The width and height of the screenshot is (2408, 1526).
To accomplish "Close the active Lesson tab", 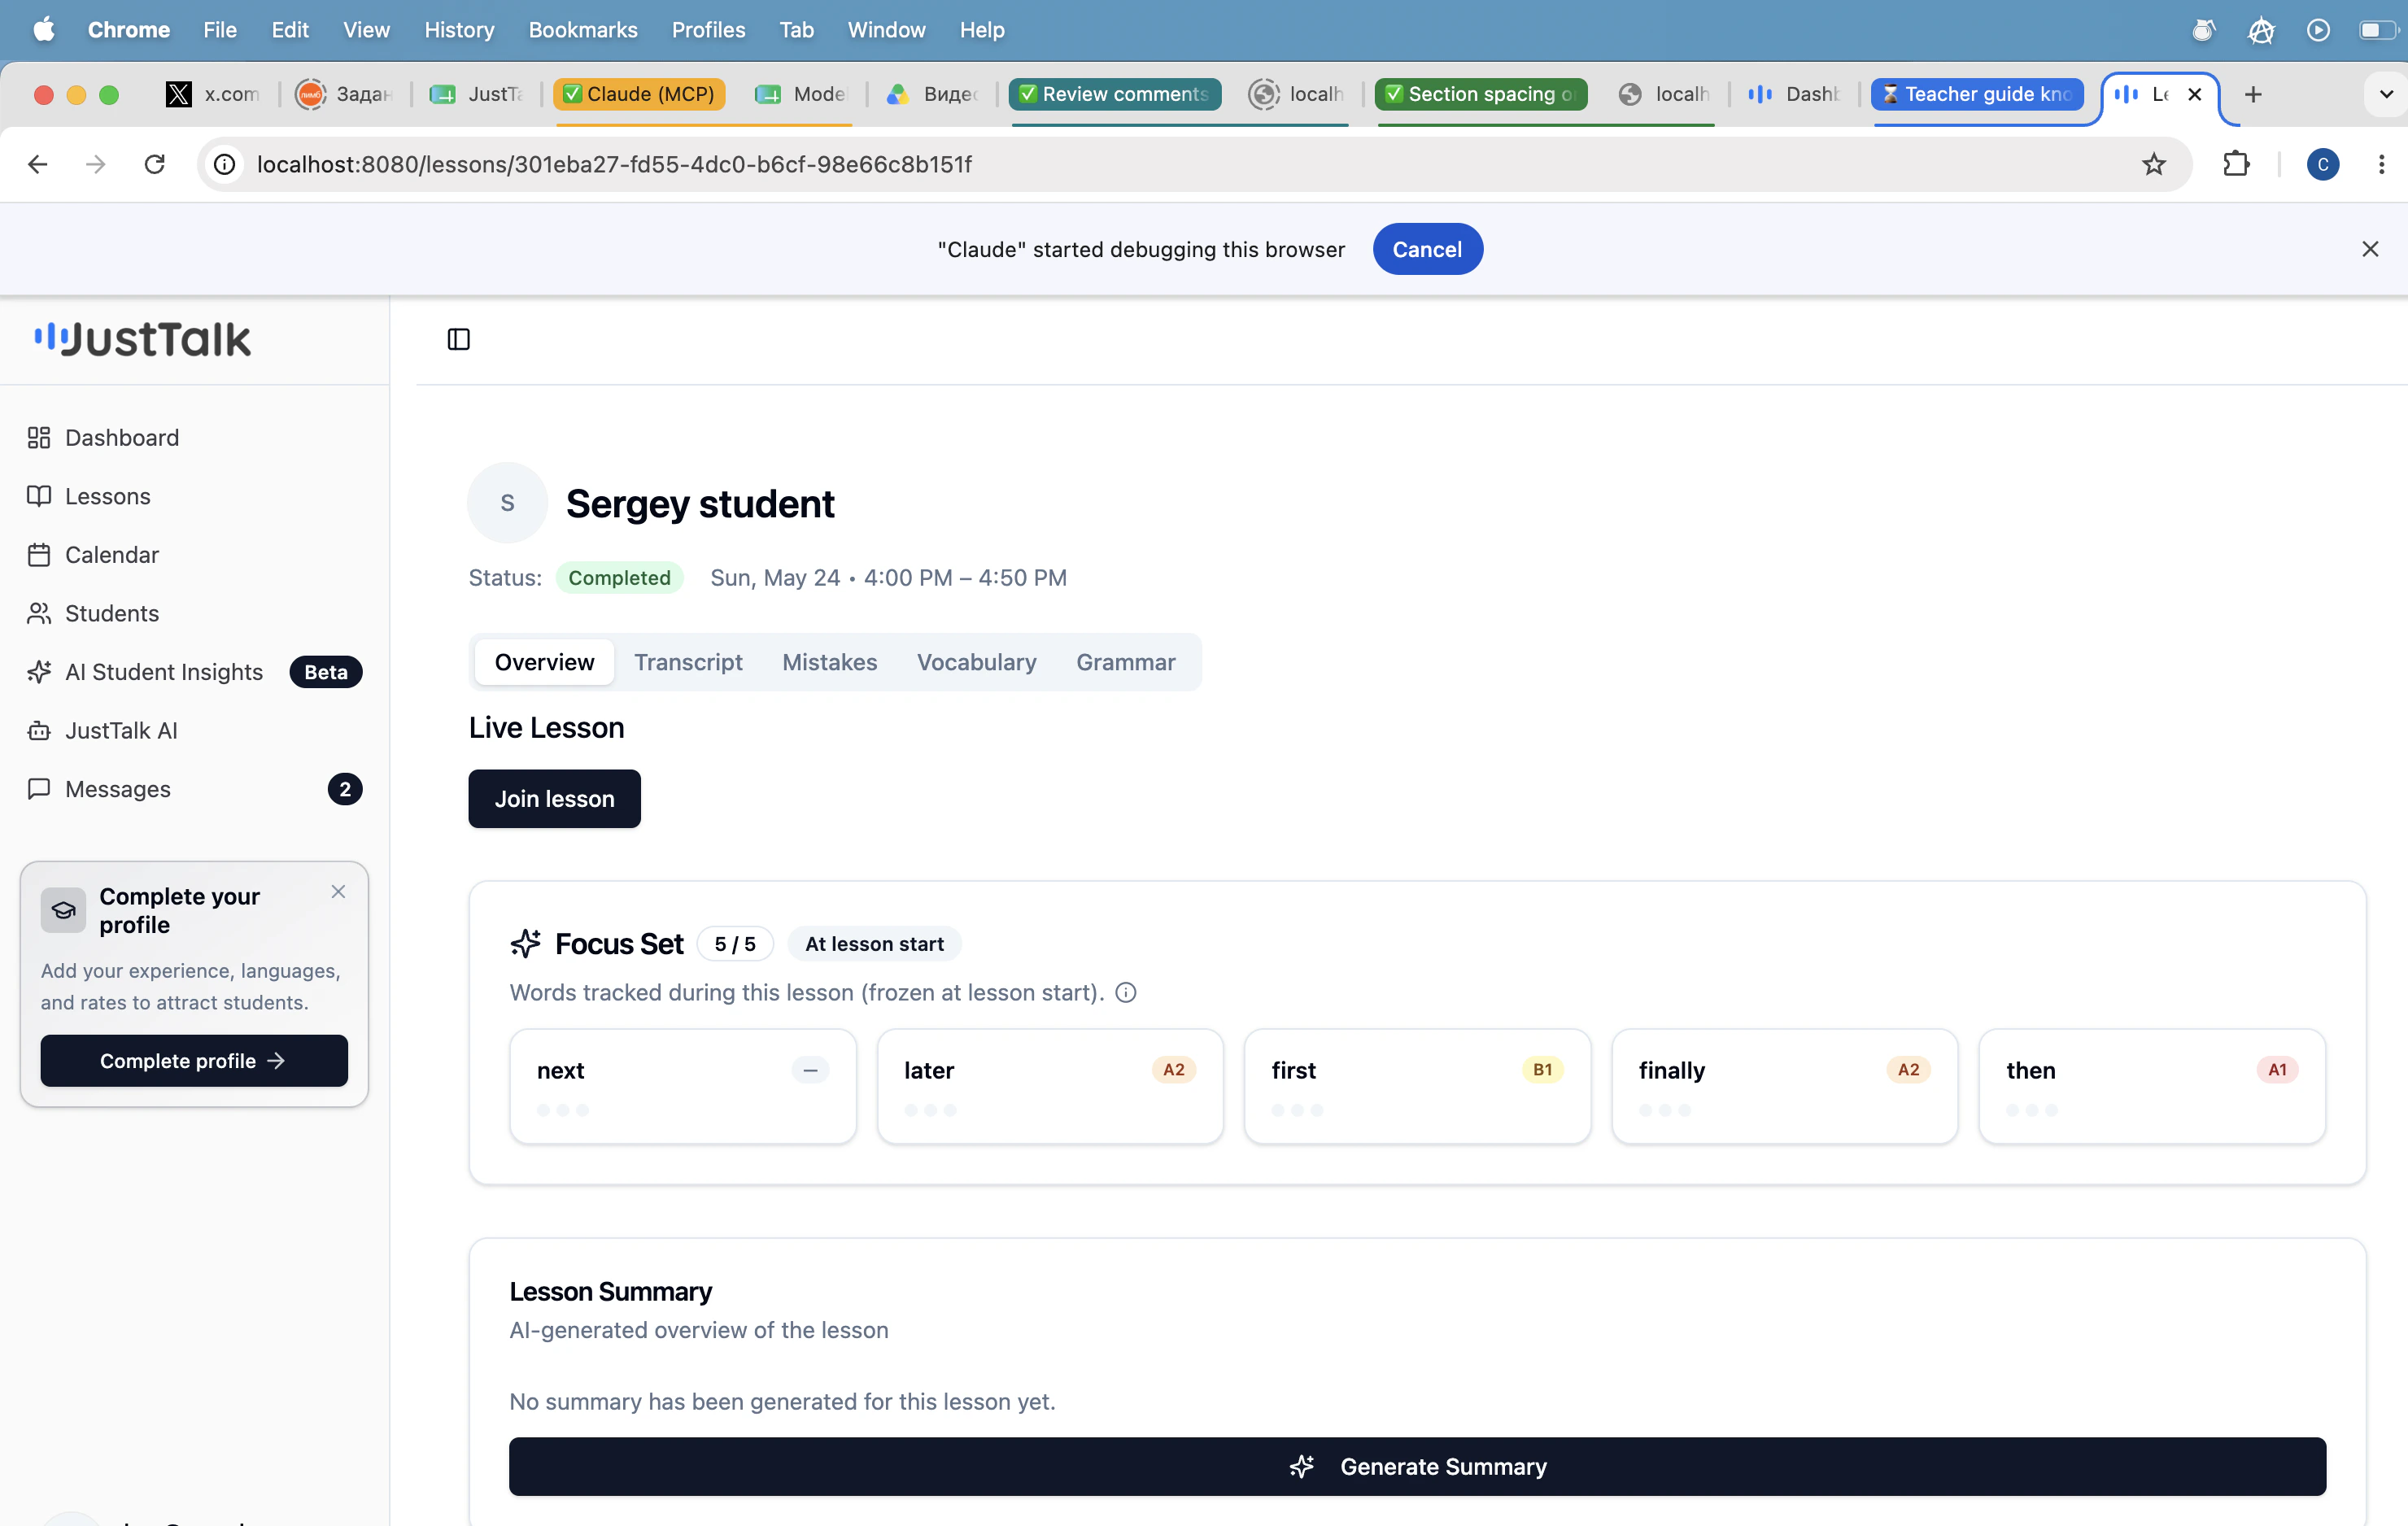I will pyautogui.click(x=2195, y=94).
